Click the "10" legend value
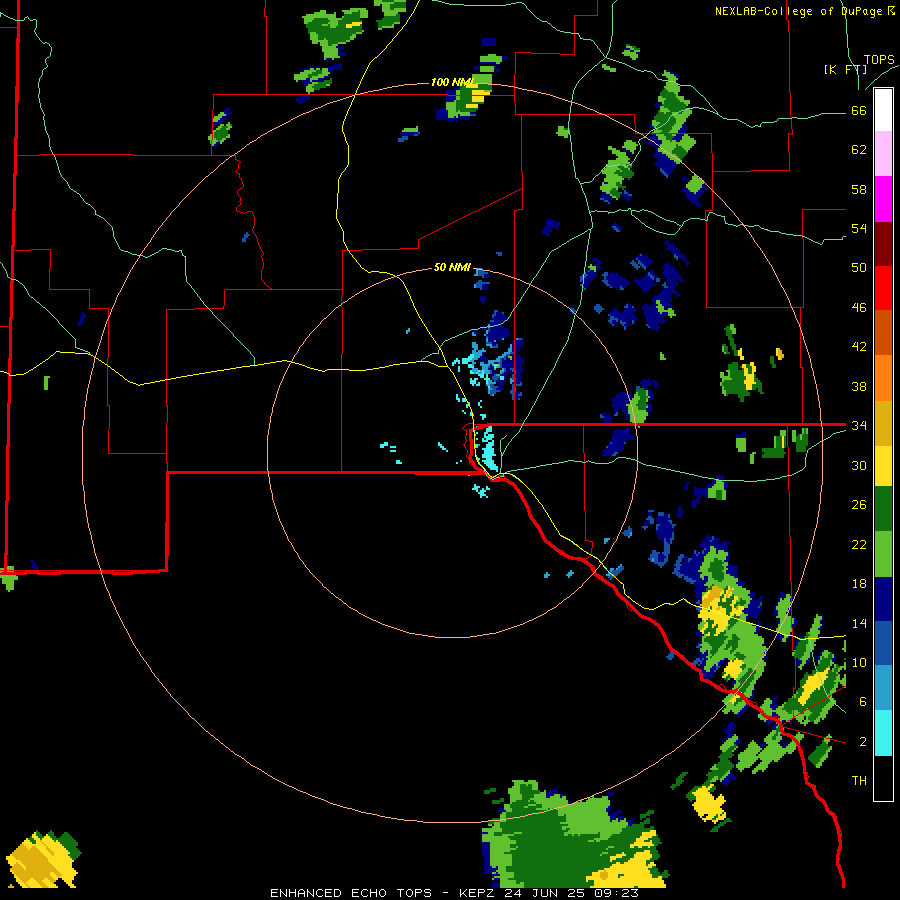Image resolution: width=900 pixels, height=900 pixels. (x=859, y=663)
